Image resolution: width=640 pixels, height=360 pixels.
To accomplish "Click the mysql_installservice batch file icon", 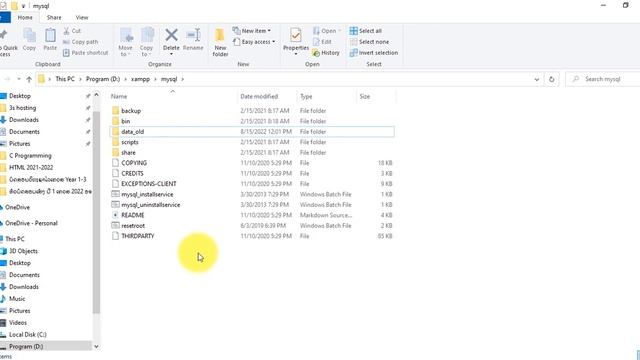I will [x=116, y=194].
